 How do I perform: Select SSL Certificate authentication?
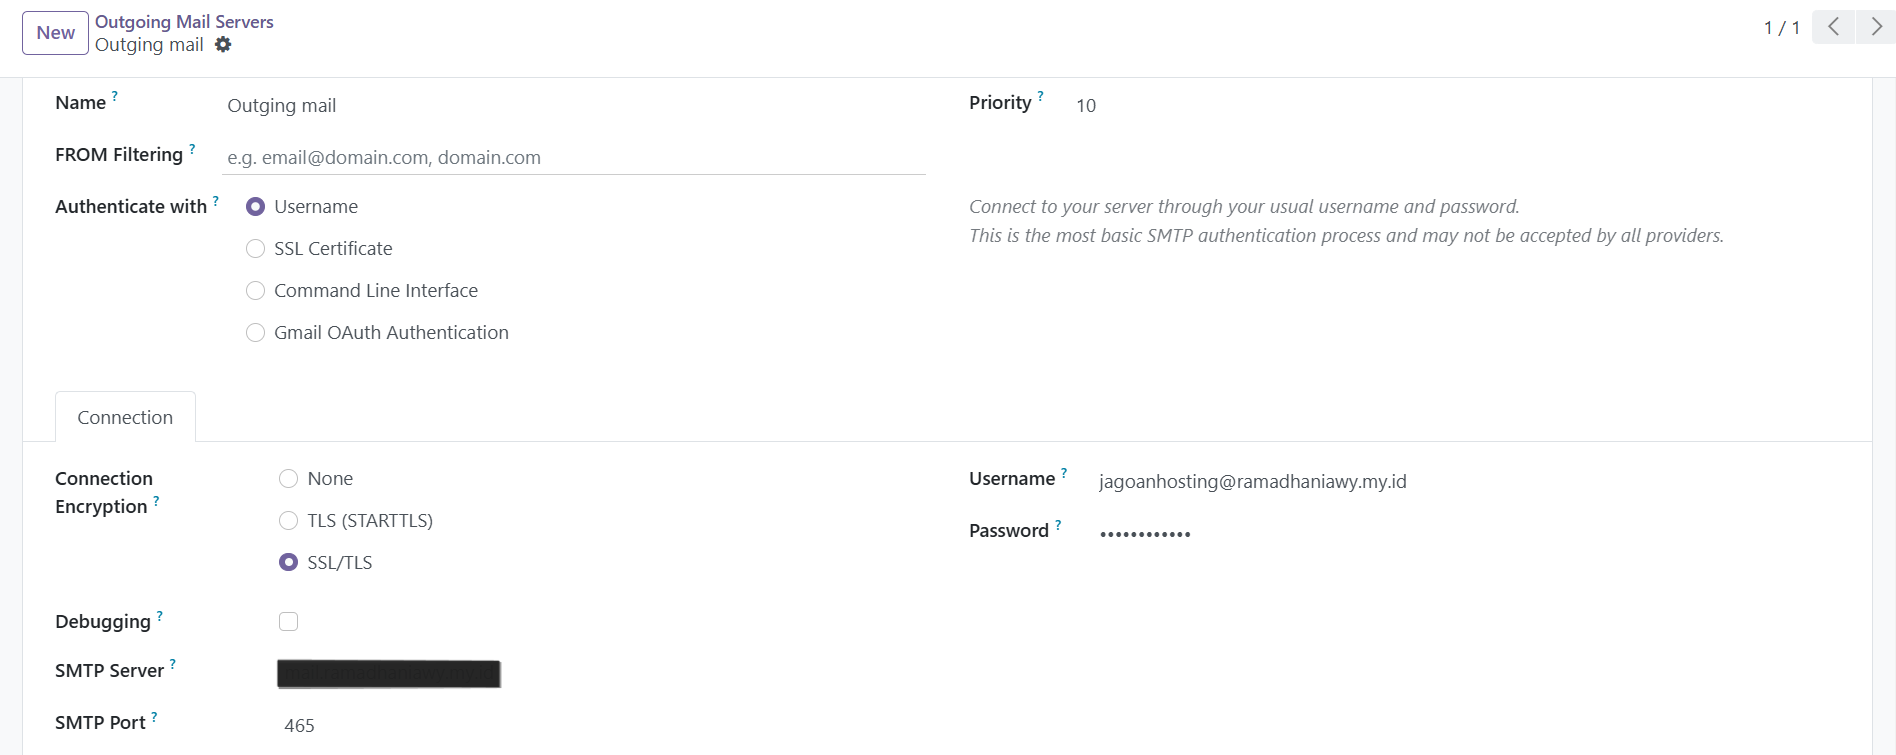[255, 248]
